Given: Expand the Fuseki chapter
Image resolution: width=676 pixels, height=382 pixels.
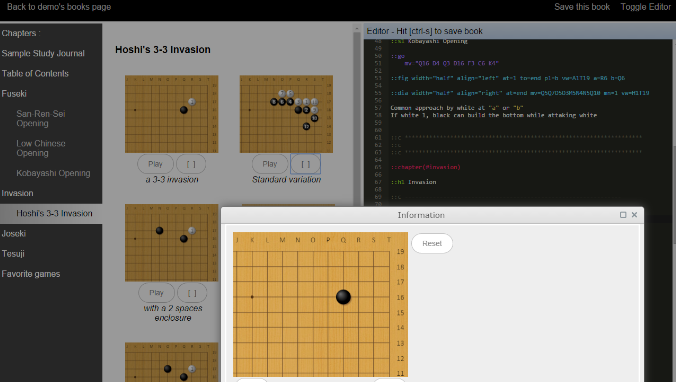Looking at the screenshot, I should coord(14,94).
